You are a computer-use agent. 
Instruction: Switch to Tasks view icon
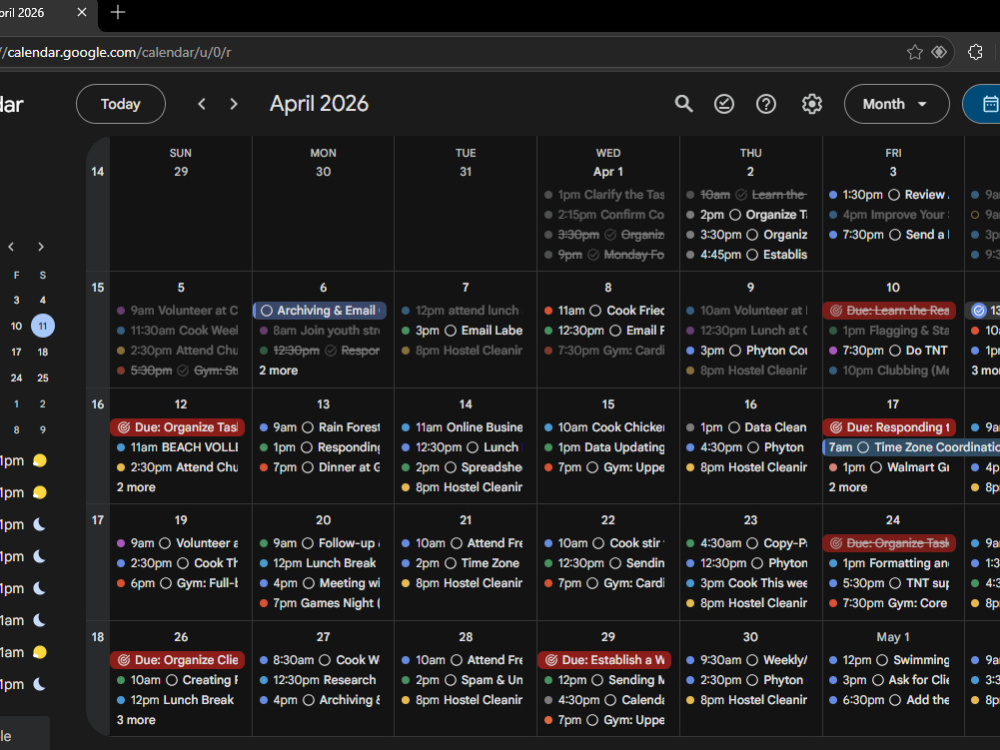(x=724, y=104)
